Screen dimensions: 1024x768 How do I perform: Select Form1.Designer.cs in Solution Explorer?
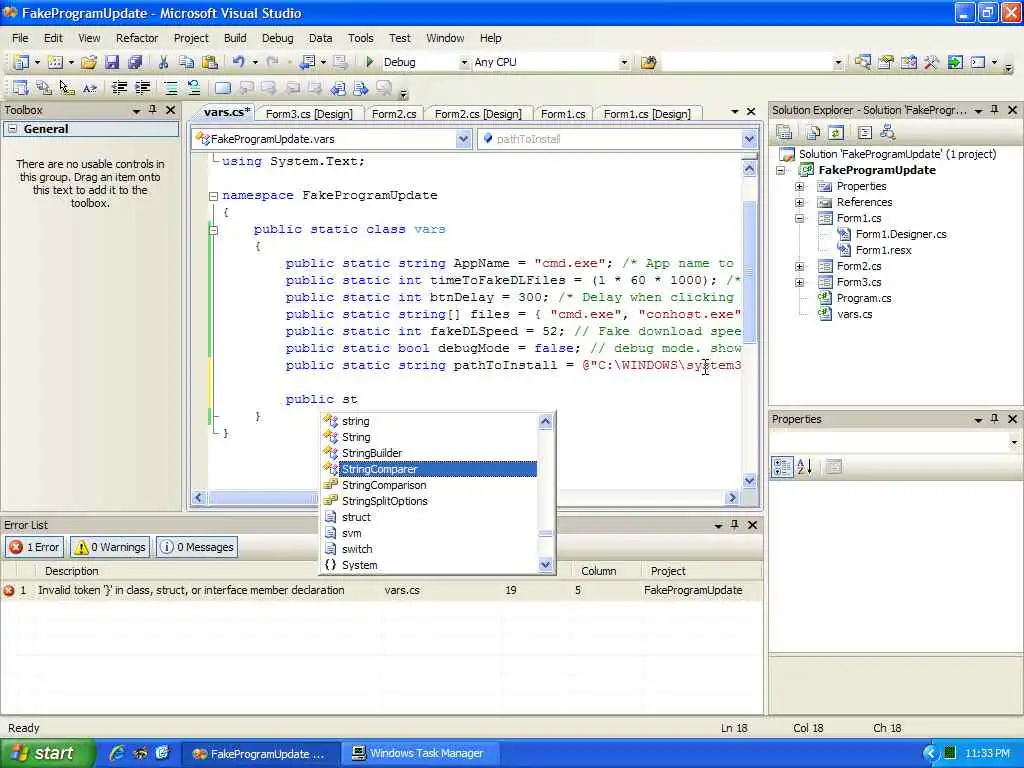pos(901,234)
